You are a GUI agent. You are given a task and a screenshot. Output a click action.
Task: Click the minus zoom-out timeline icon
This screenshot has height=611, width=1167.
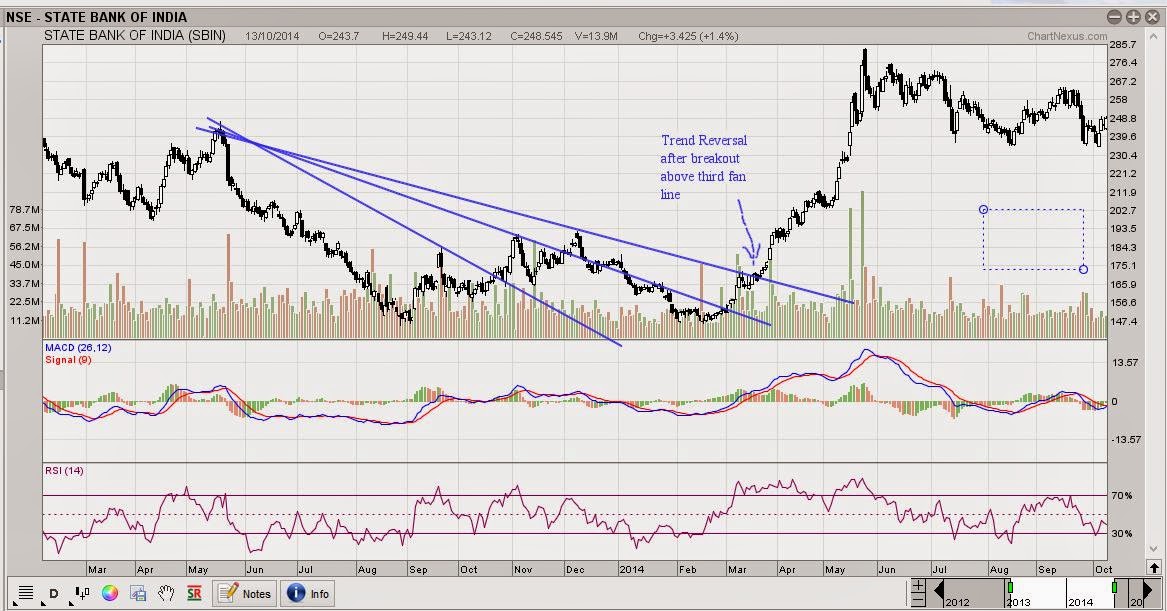pos(918,600)
